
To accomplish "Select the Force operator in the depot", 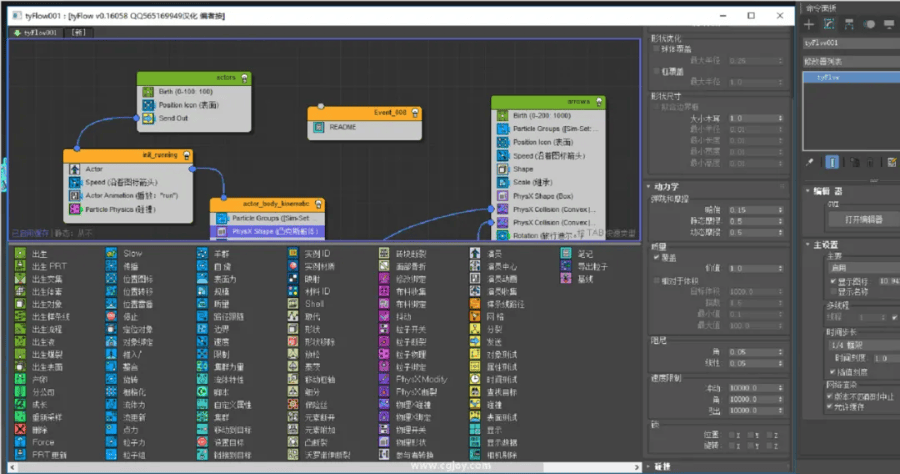I will pos(43,441).
